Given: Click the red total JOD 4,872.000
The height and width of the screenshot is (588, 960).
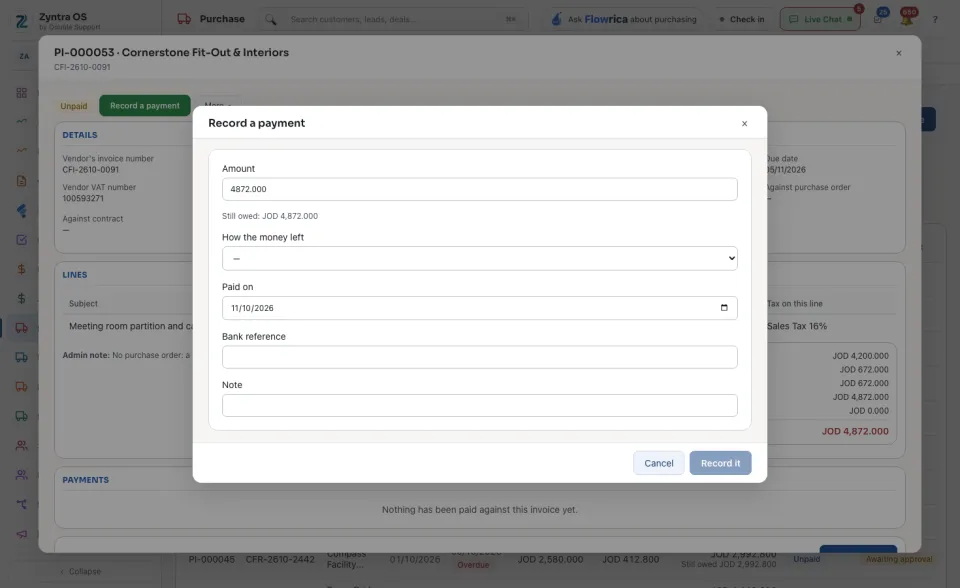Looking at the screenshot, I should click(855, 431).
